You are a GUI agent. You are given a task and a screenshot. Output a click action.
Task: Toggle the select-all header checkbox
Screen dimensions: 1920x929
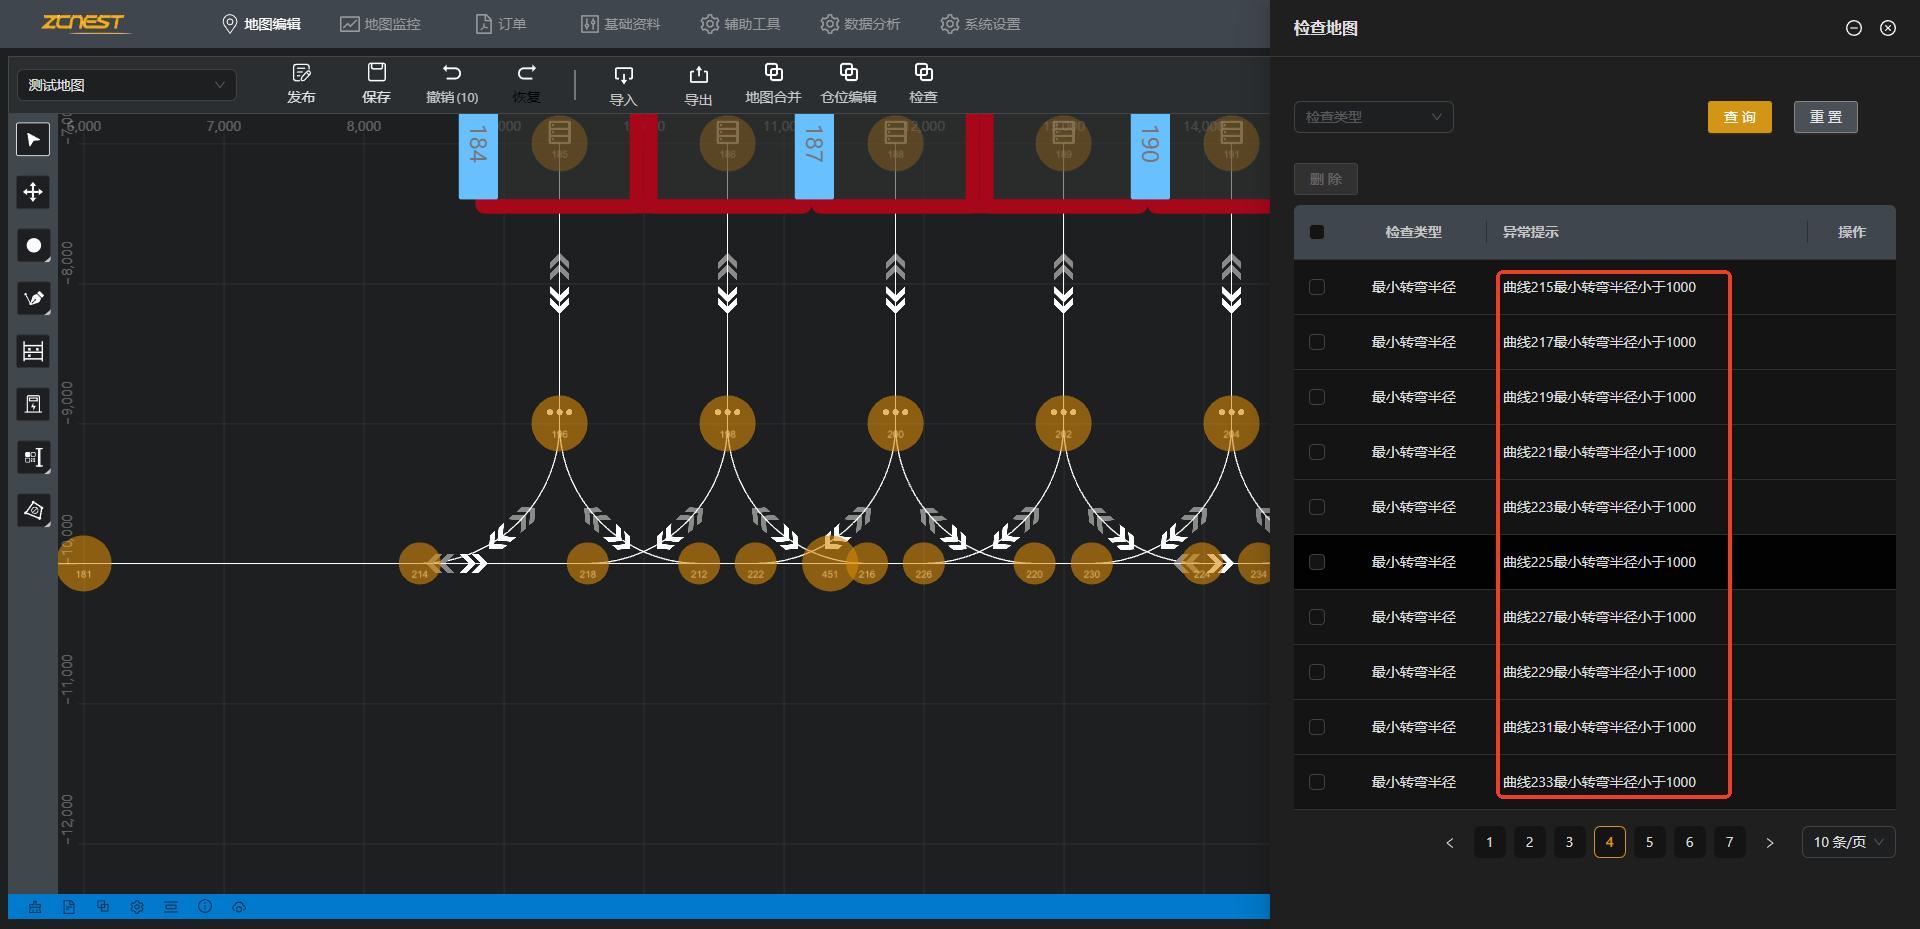(x=1317, y=232)
